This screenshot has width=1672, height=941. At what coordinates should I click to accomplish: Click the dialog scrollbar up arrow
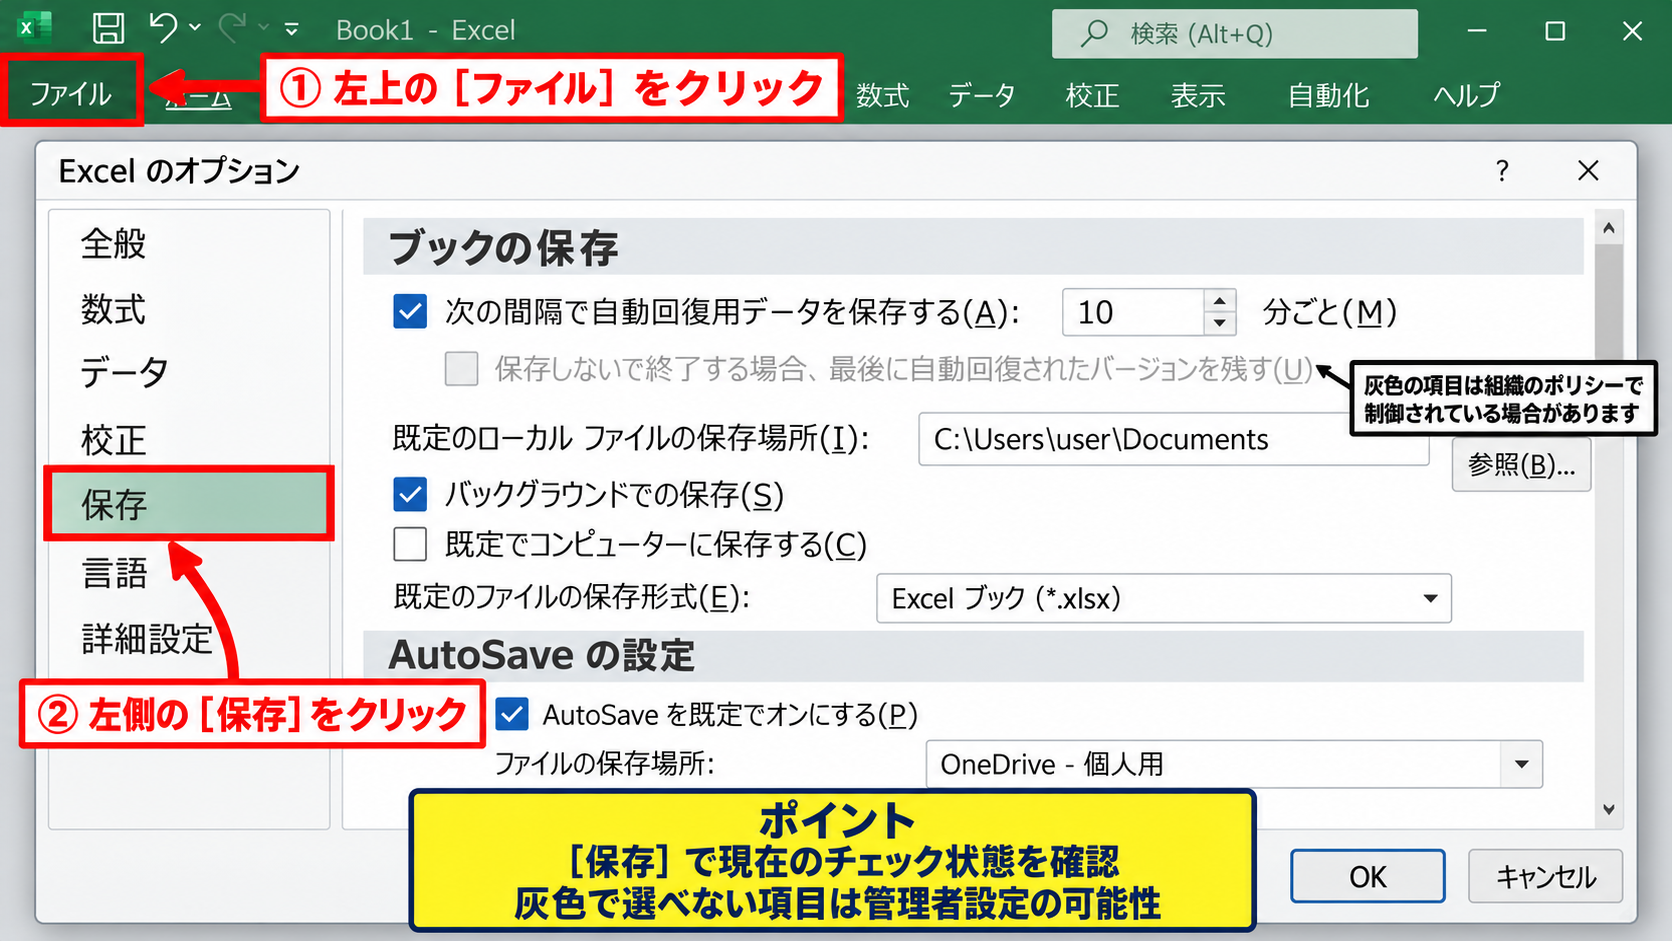click(1608, 228)
